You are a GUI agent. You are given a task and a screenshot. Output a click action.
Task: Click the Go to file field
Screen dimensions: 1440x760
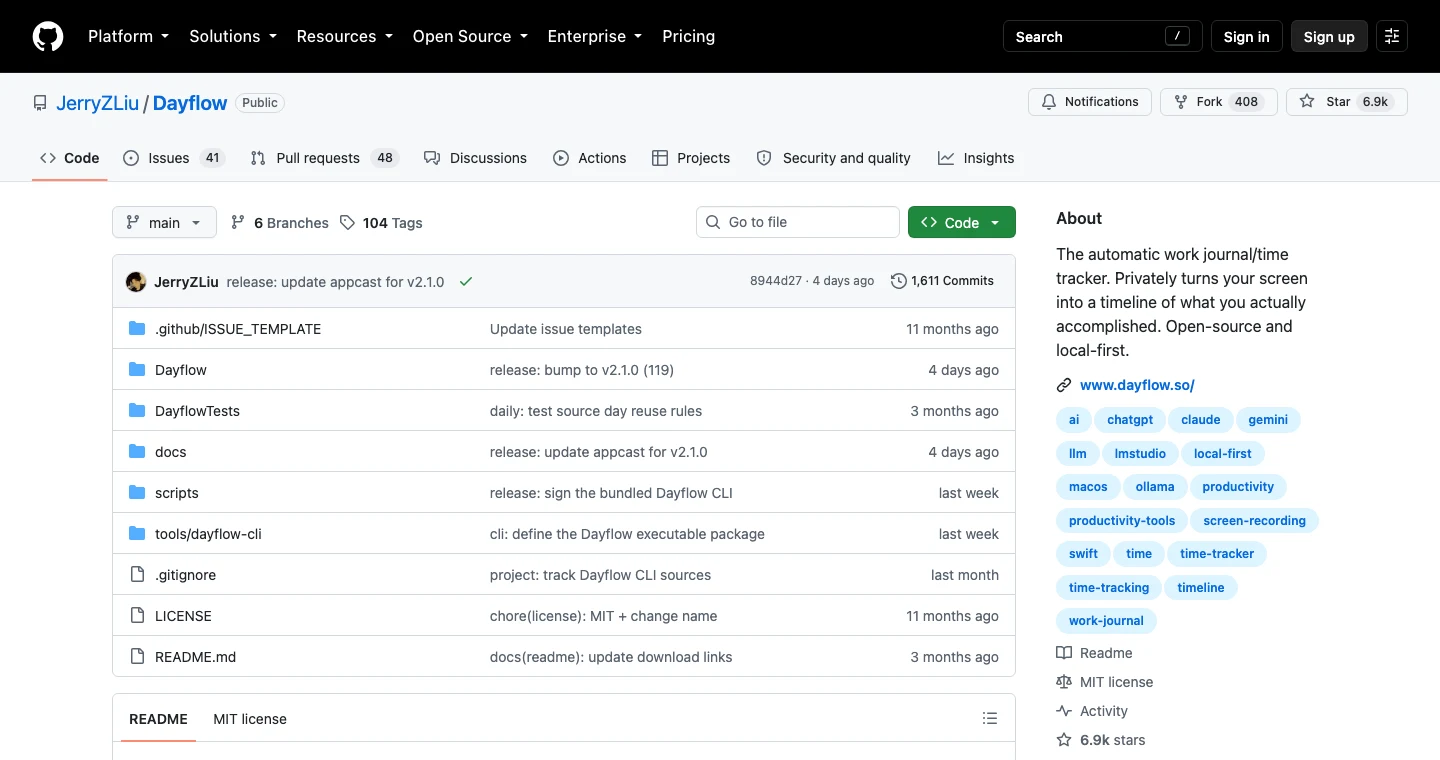[798, 222]
